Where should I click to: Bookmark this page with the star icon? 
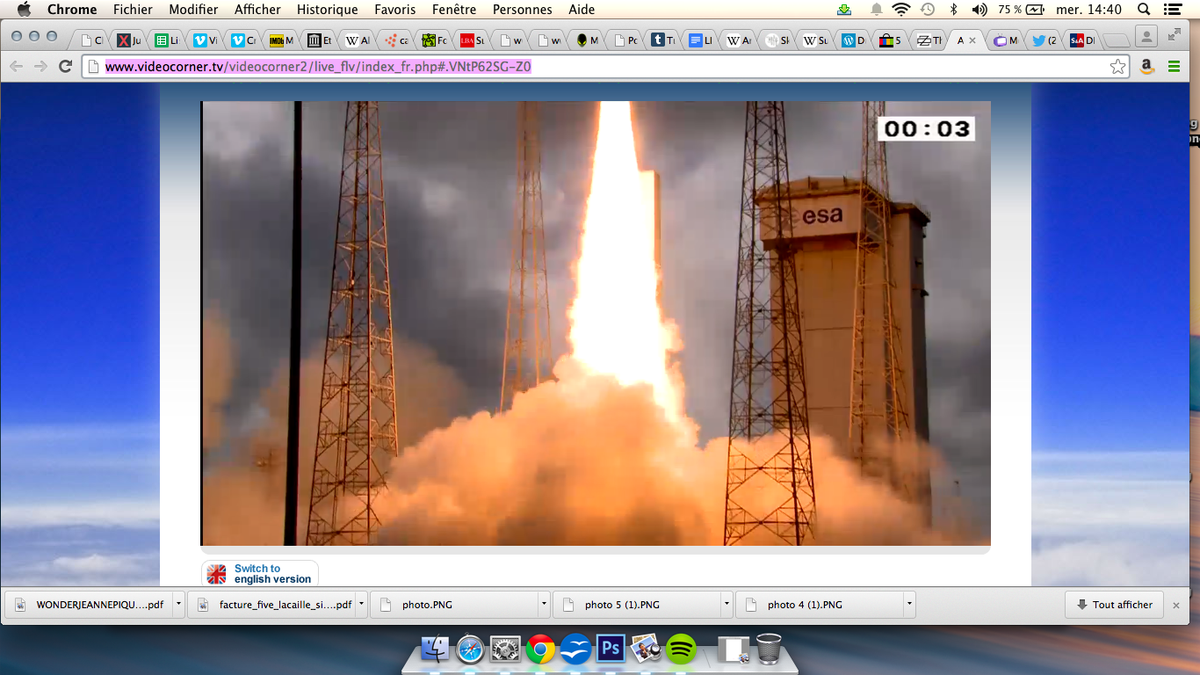pos(1118,67)
